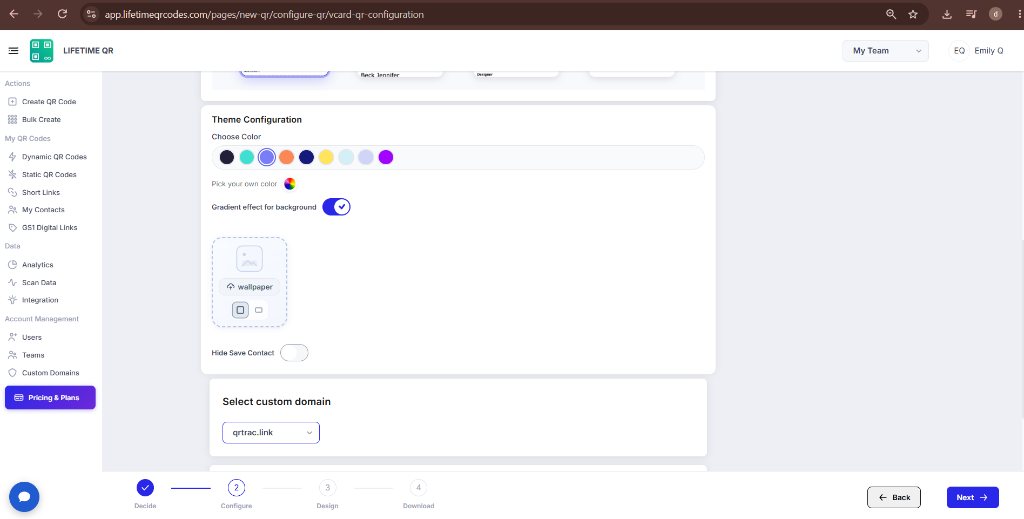1024x519 pixels.
Task: Click the Teams group icon
Action: click(12, 355)
